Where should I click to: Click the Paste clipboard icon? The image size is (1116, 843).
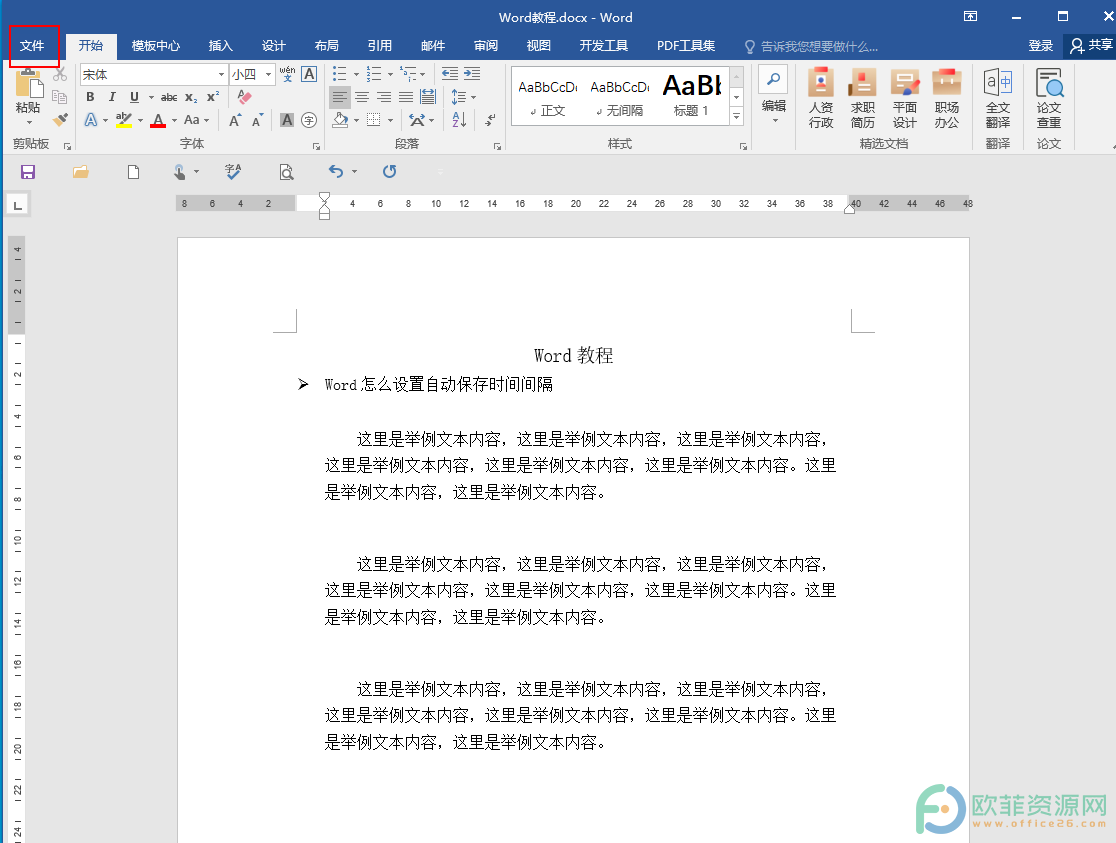pyautogui.click(x=28, y=84)
